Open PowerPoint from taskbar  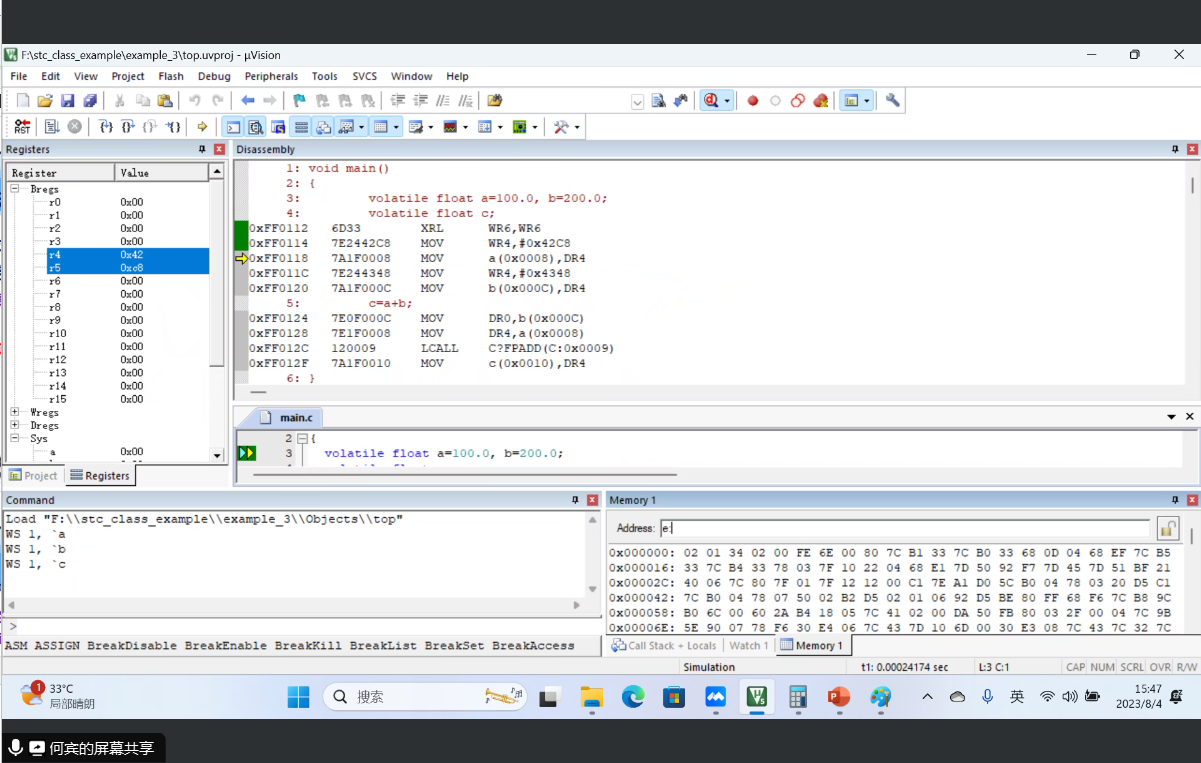point(839,696)
